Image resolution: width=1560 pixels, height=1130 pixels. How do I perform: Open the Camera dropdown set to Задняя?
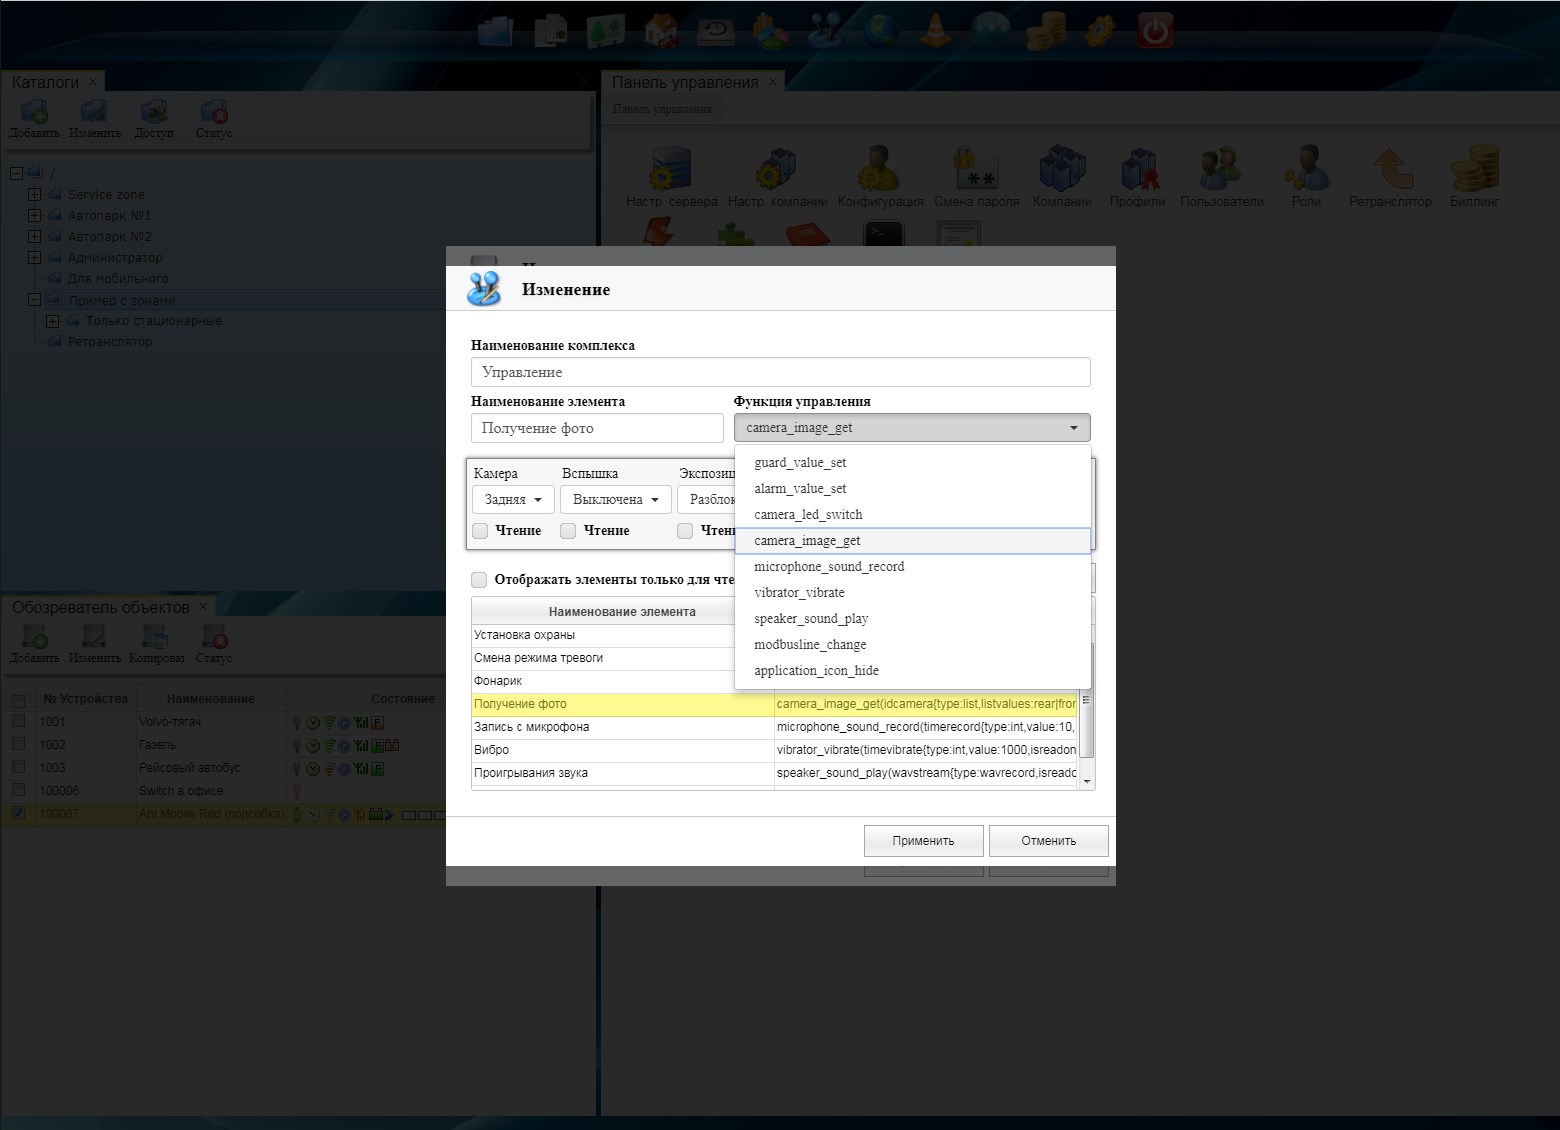point(513,499)
